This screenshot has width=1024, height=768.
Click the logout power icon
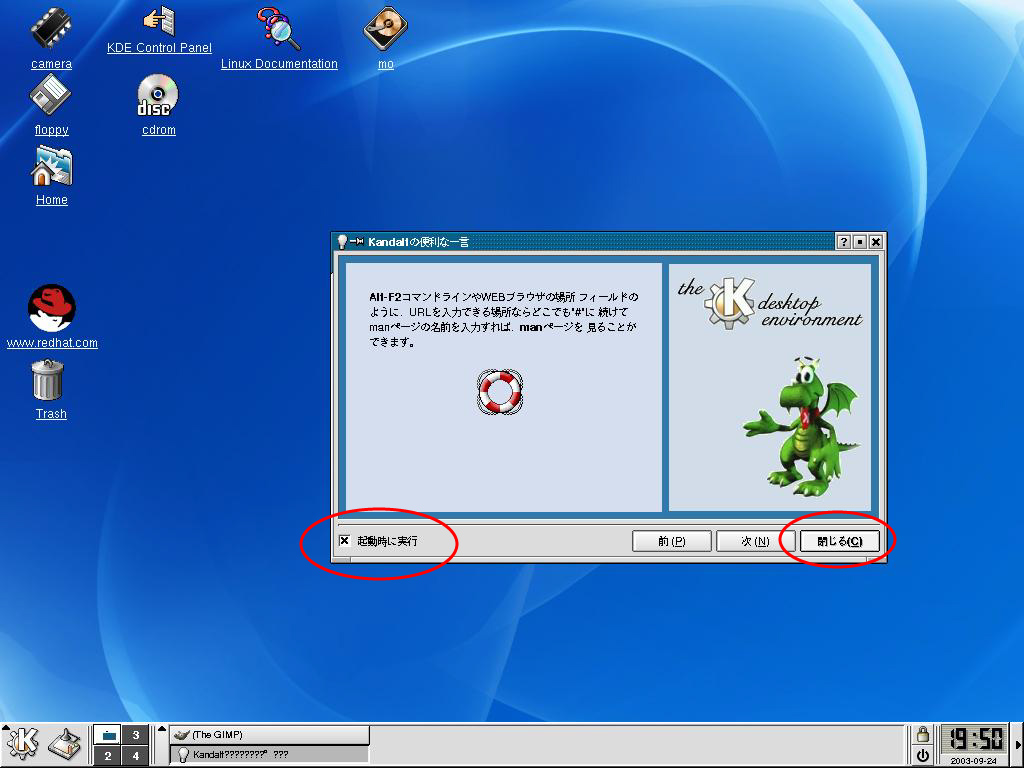click(922, 756)
